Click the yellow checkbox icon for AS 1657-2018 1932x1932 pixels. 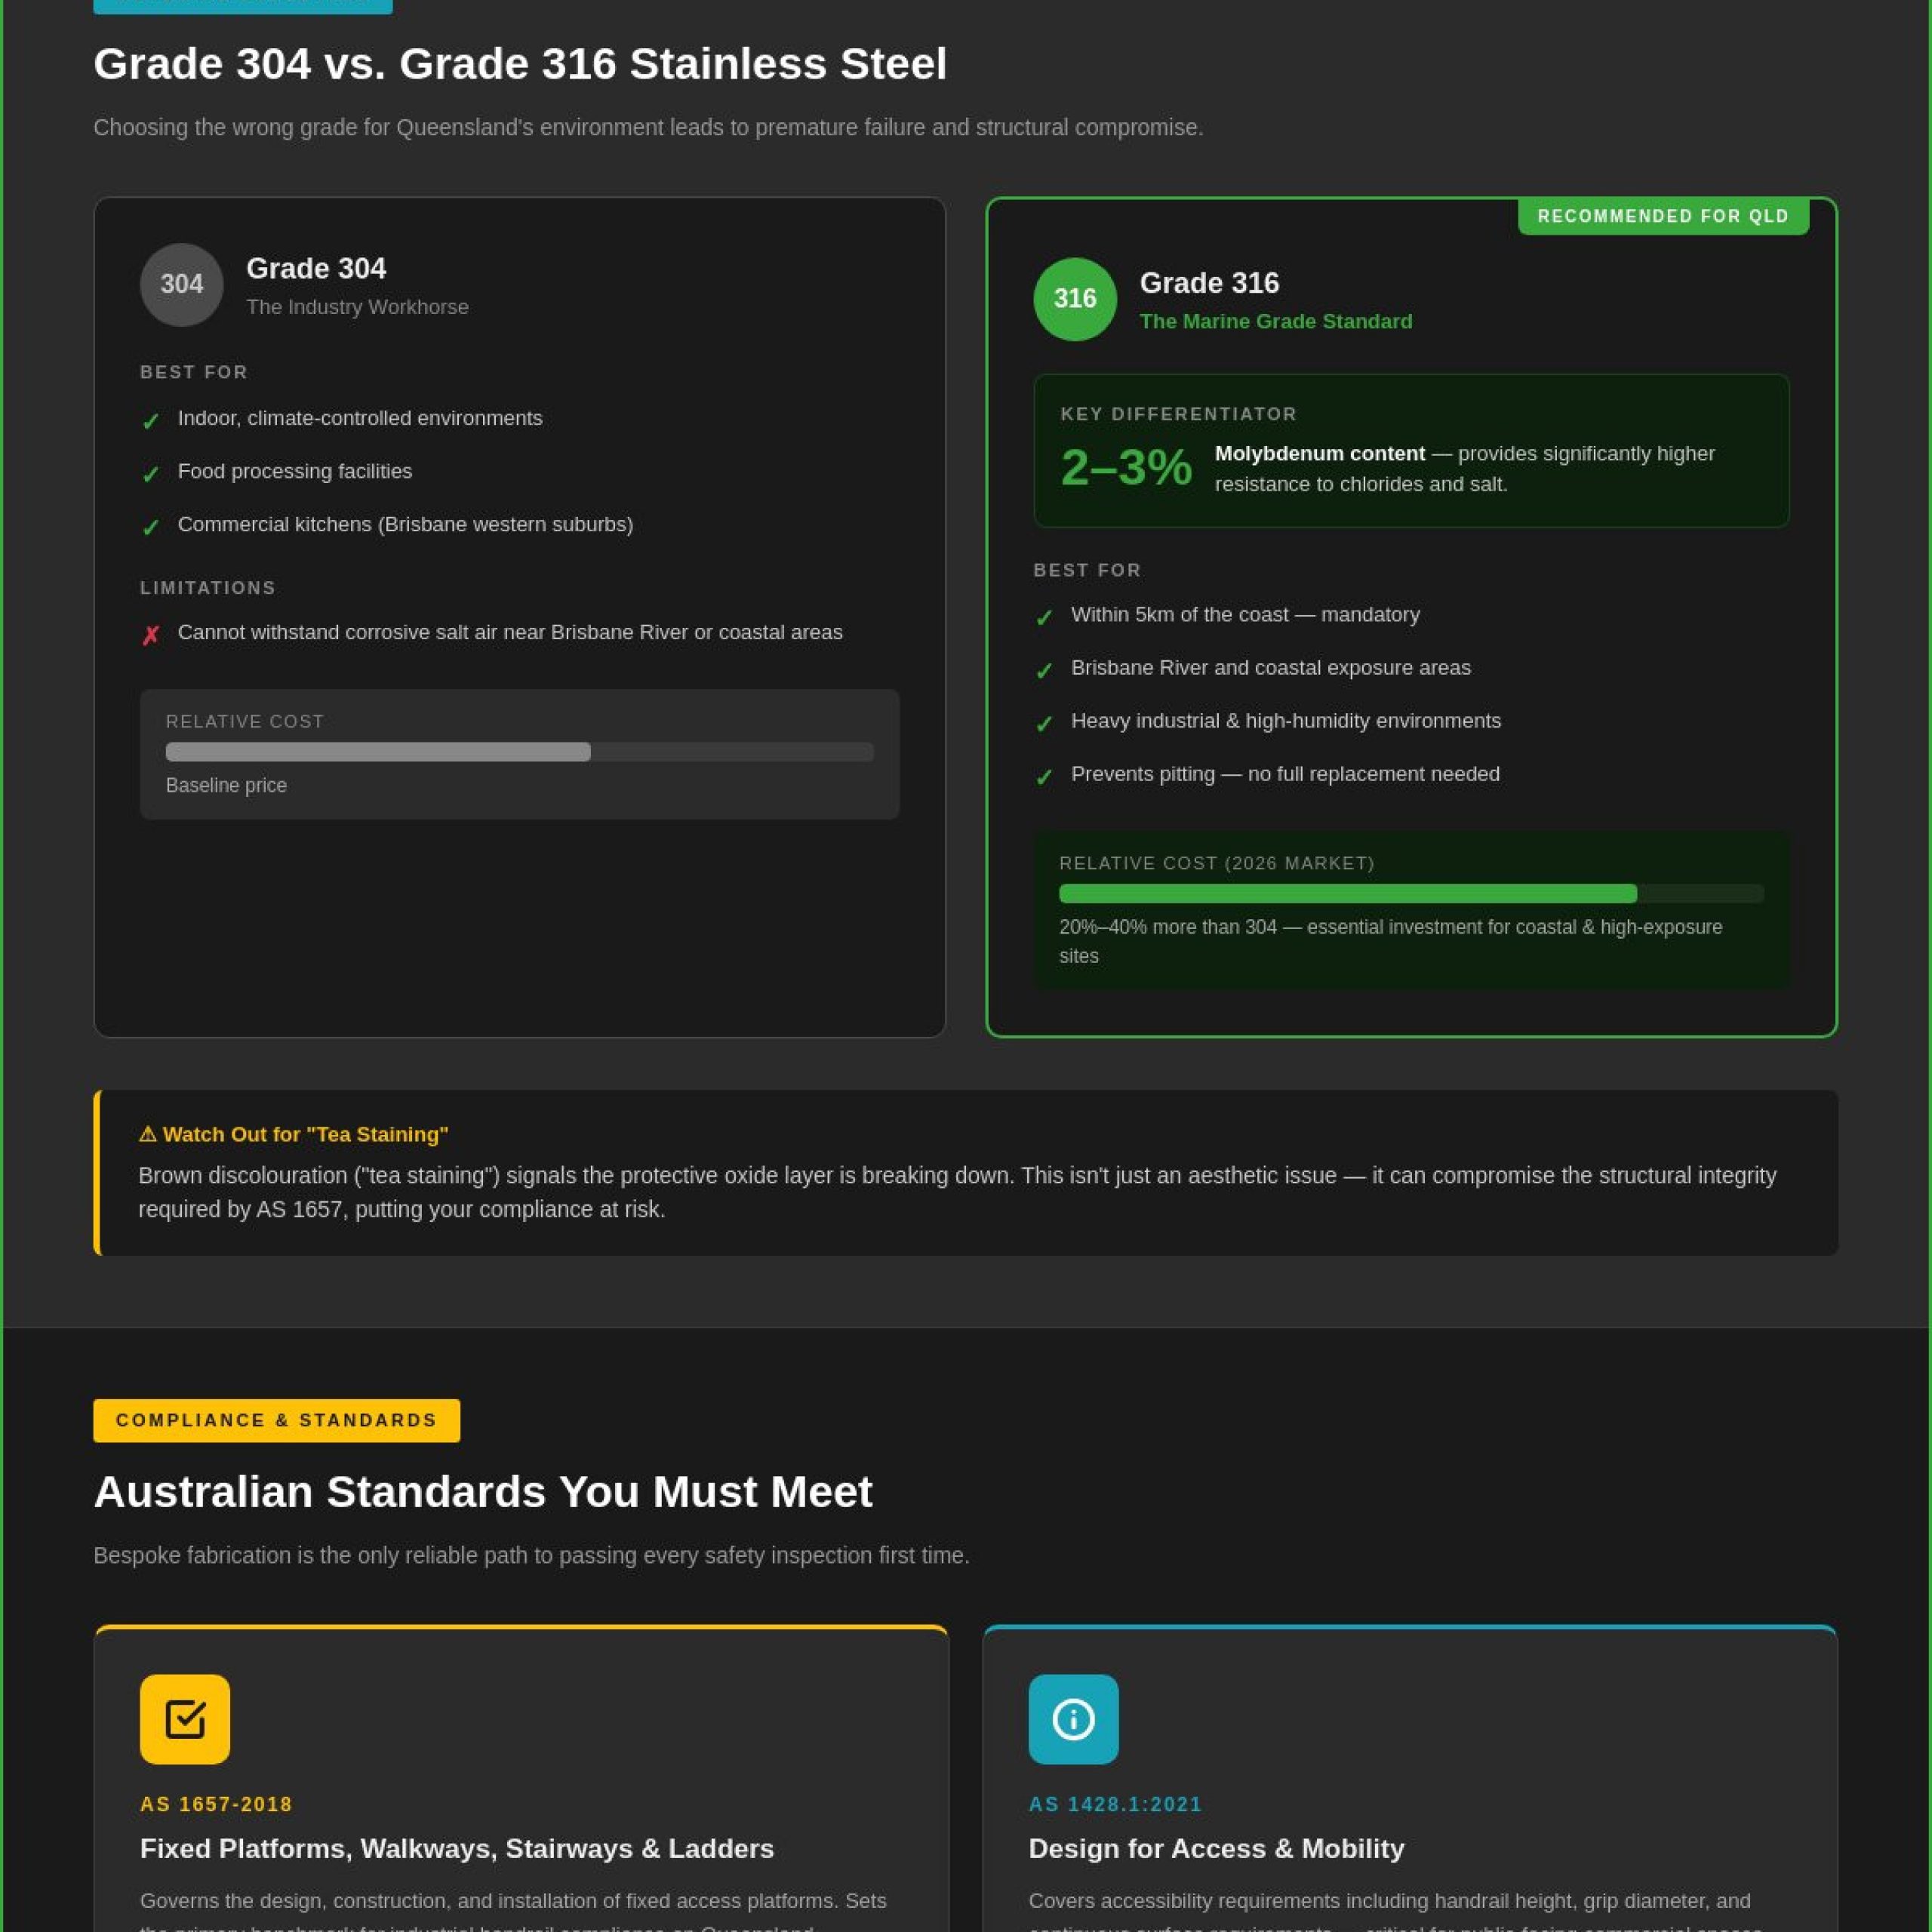tap(185, 1719)
